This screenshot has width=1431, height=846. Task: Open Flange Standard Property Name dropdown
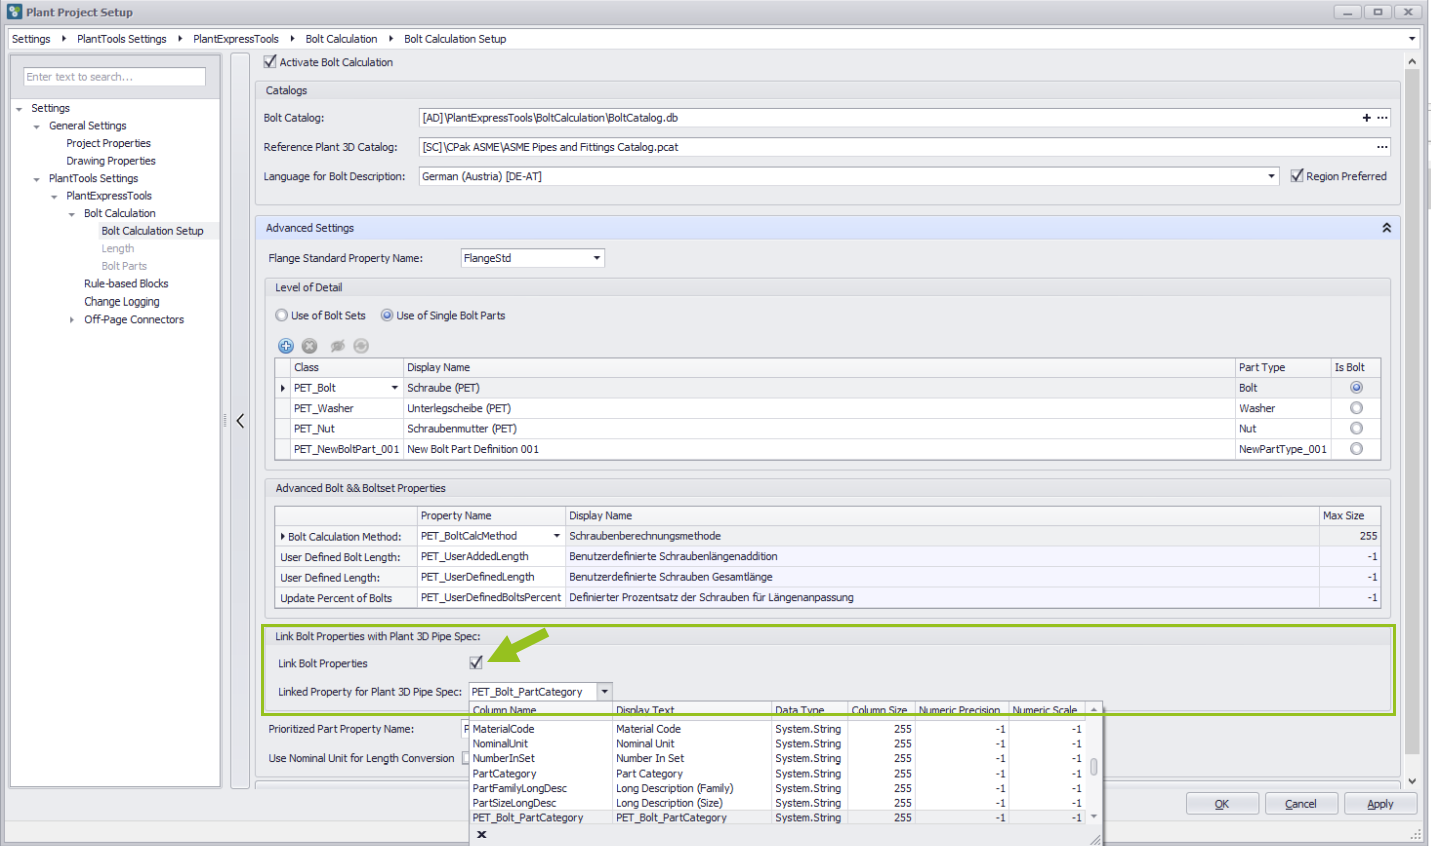pos(597,258)
